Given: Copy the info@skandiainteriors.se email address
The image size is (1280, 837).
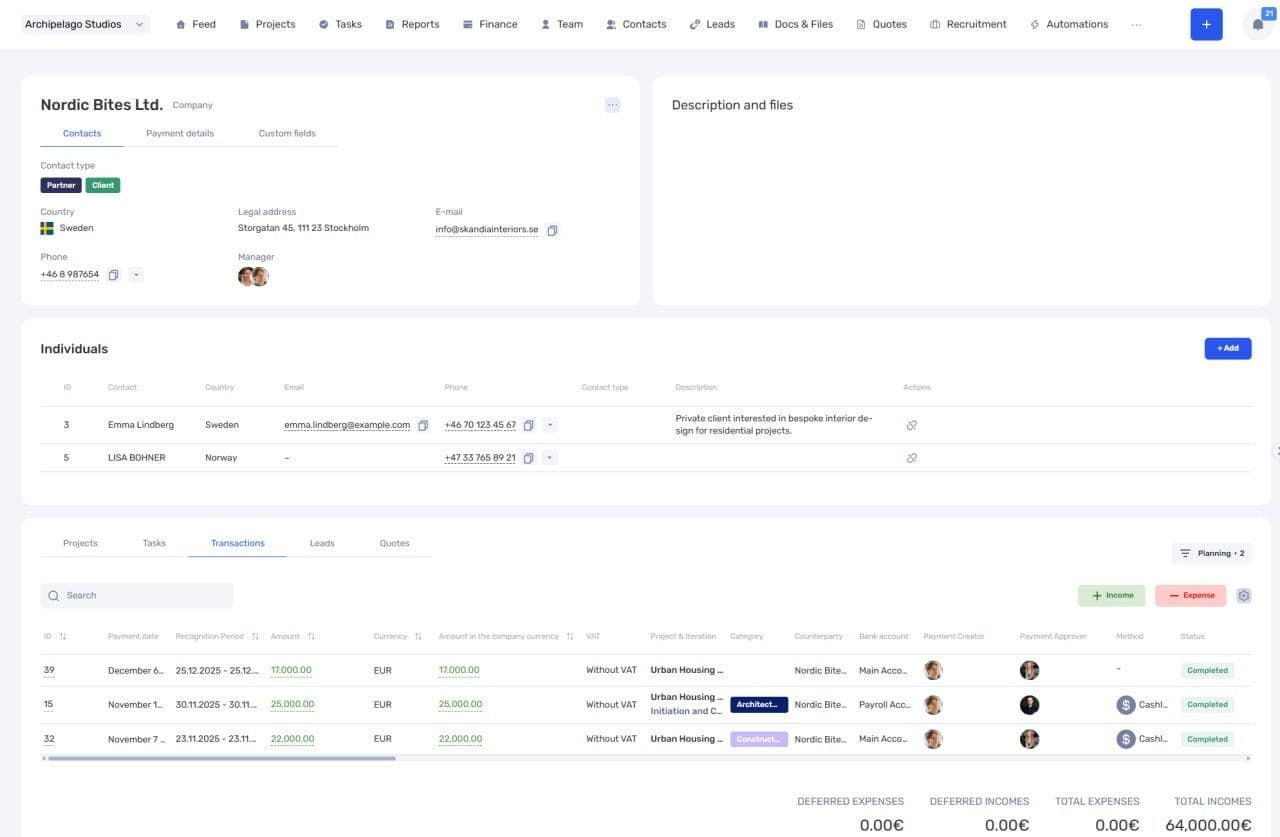Looking at the screenshot, I should coord(552,230).
